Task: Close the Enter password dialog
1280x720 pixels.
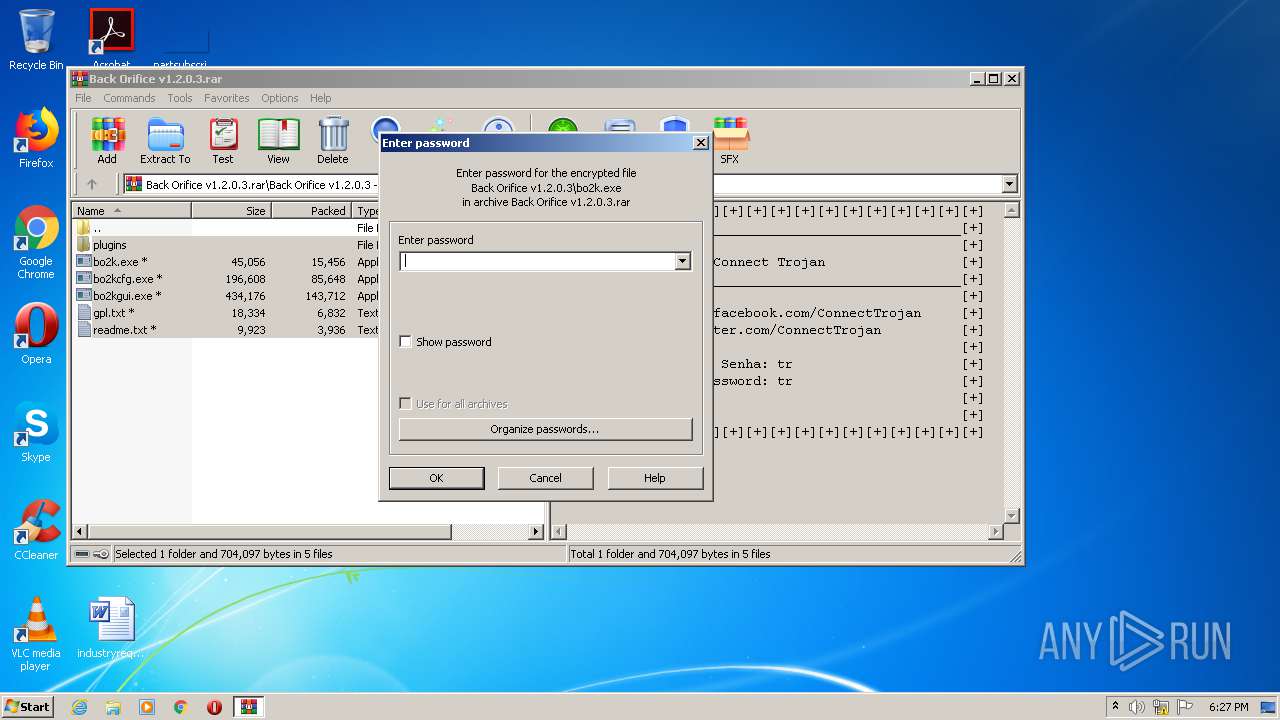Action: click(701, 143)
